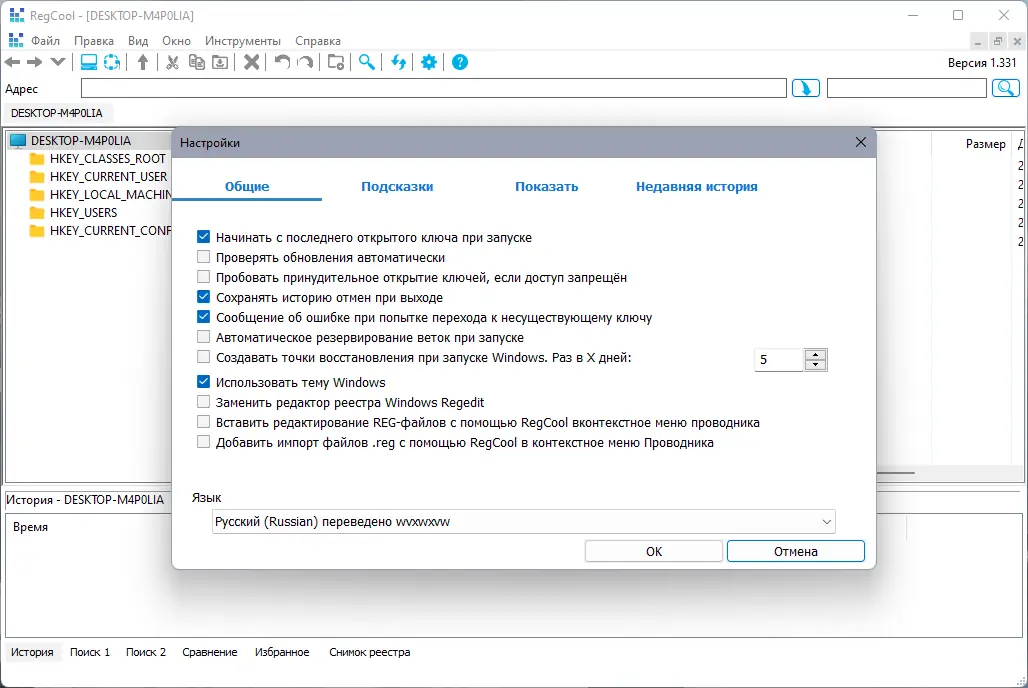
Task: Click the scissors cut icon
Action: 172,62
